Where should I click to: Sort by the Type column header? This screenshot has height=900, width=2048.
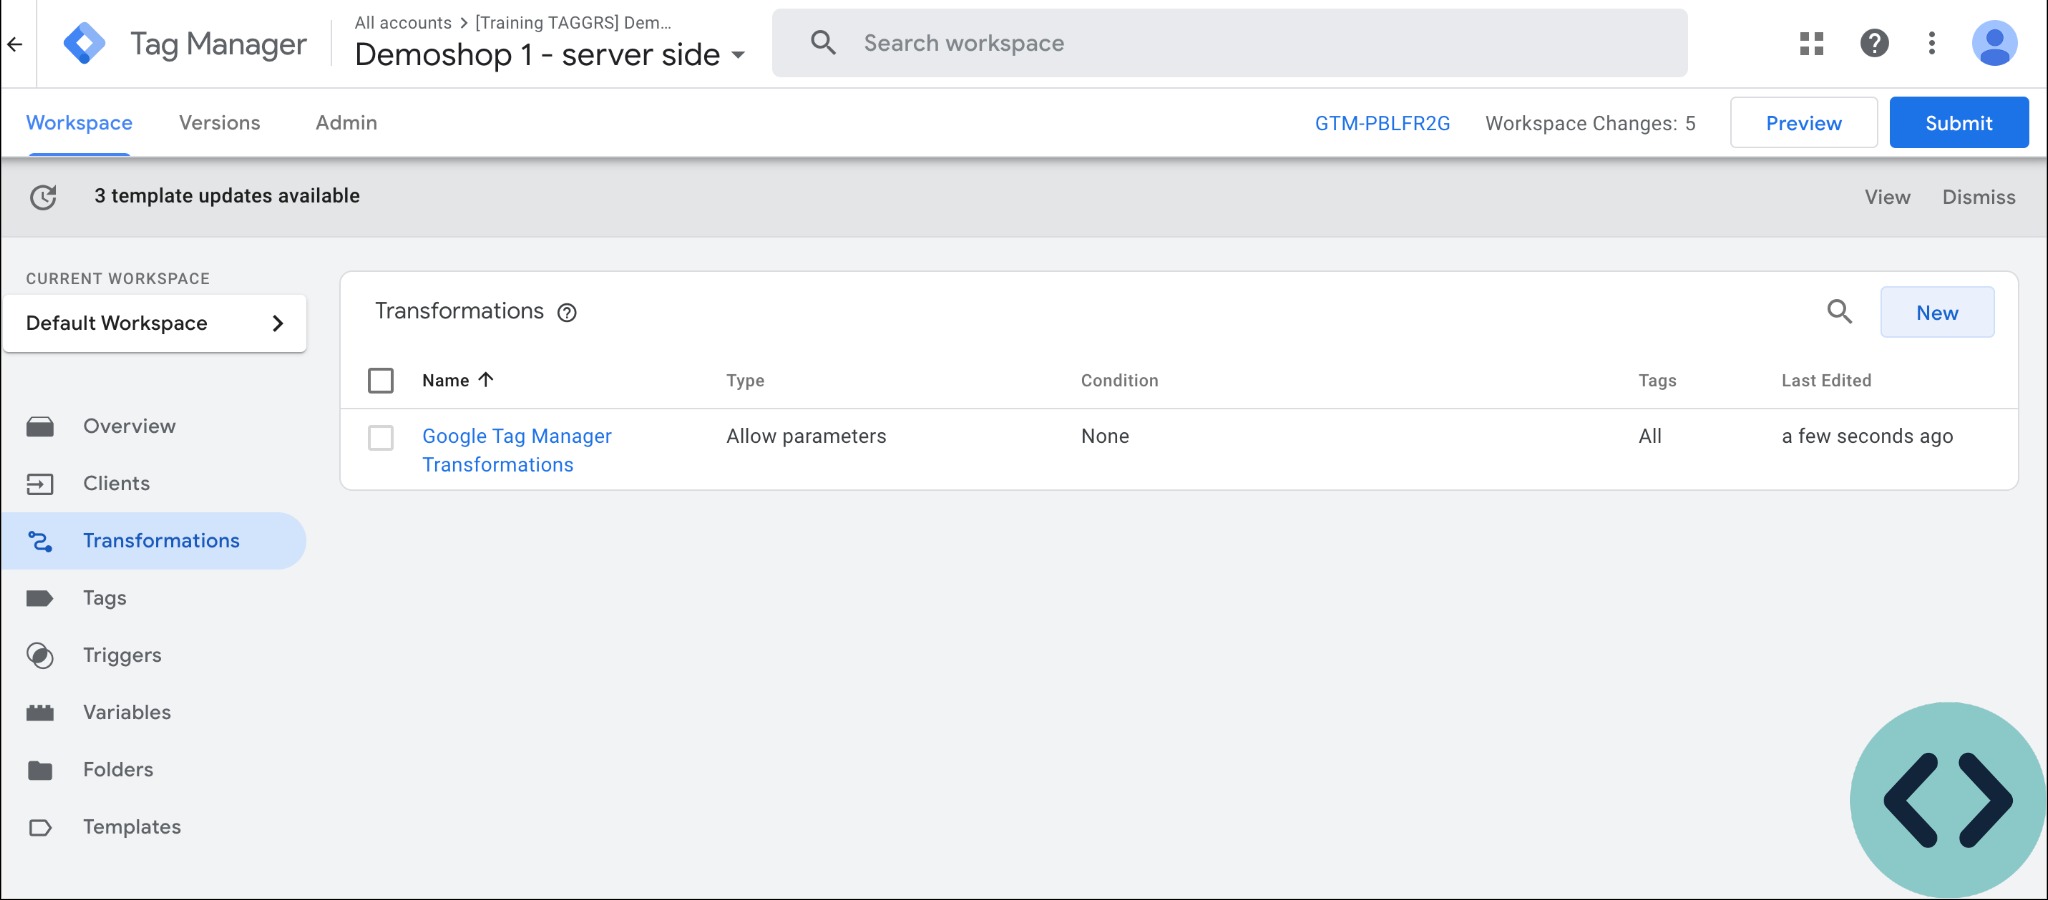click(x=745, y=381)
